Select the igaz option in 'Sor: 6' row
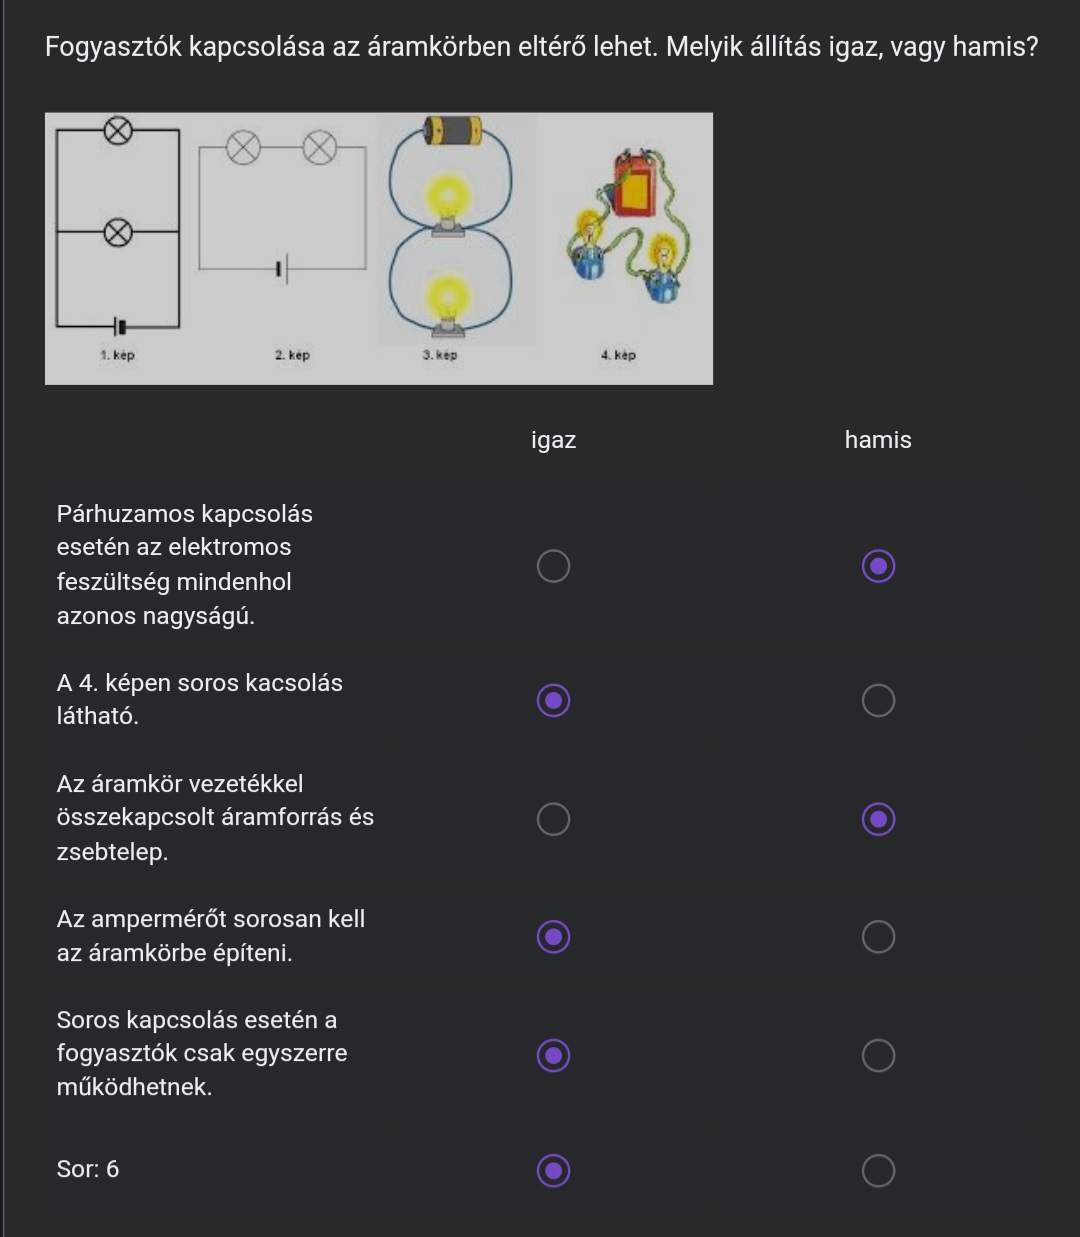1080x1237 pixels. pos(553,1169)
